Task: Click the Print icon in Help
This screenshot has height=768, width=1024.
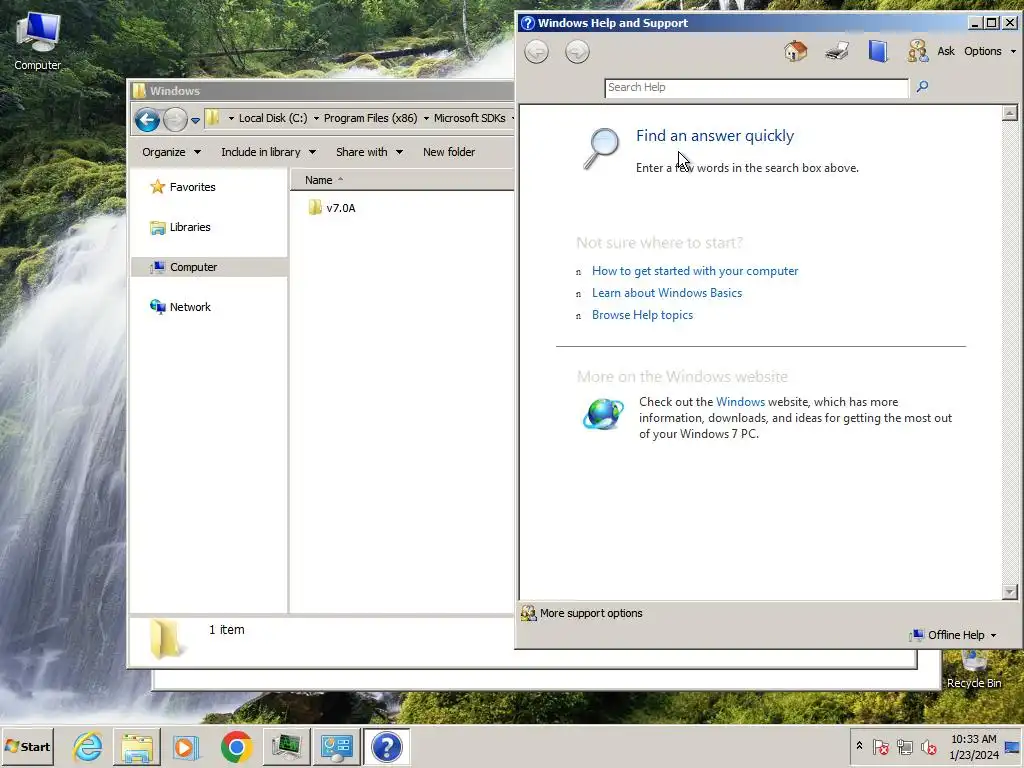Action: click(x=837, y=51)
